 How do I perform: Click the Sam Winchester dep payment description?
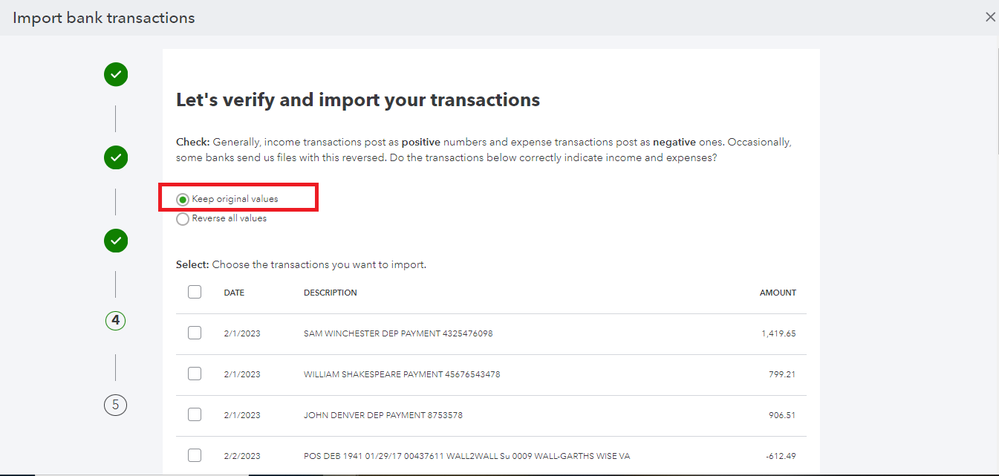tap(398, 334)
